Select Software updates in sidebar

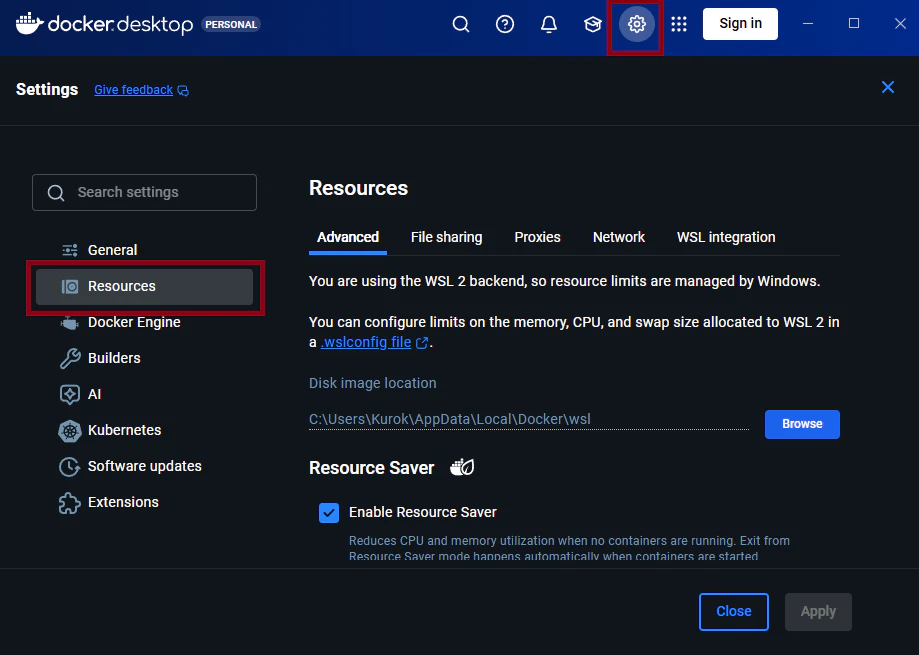tap(144, 466)
